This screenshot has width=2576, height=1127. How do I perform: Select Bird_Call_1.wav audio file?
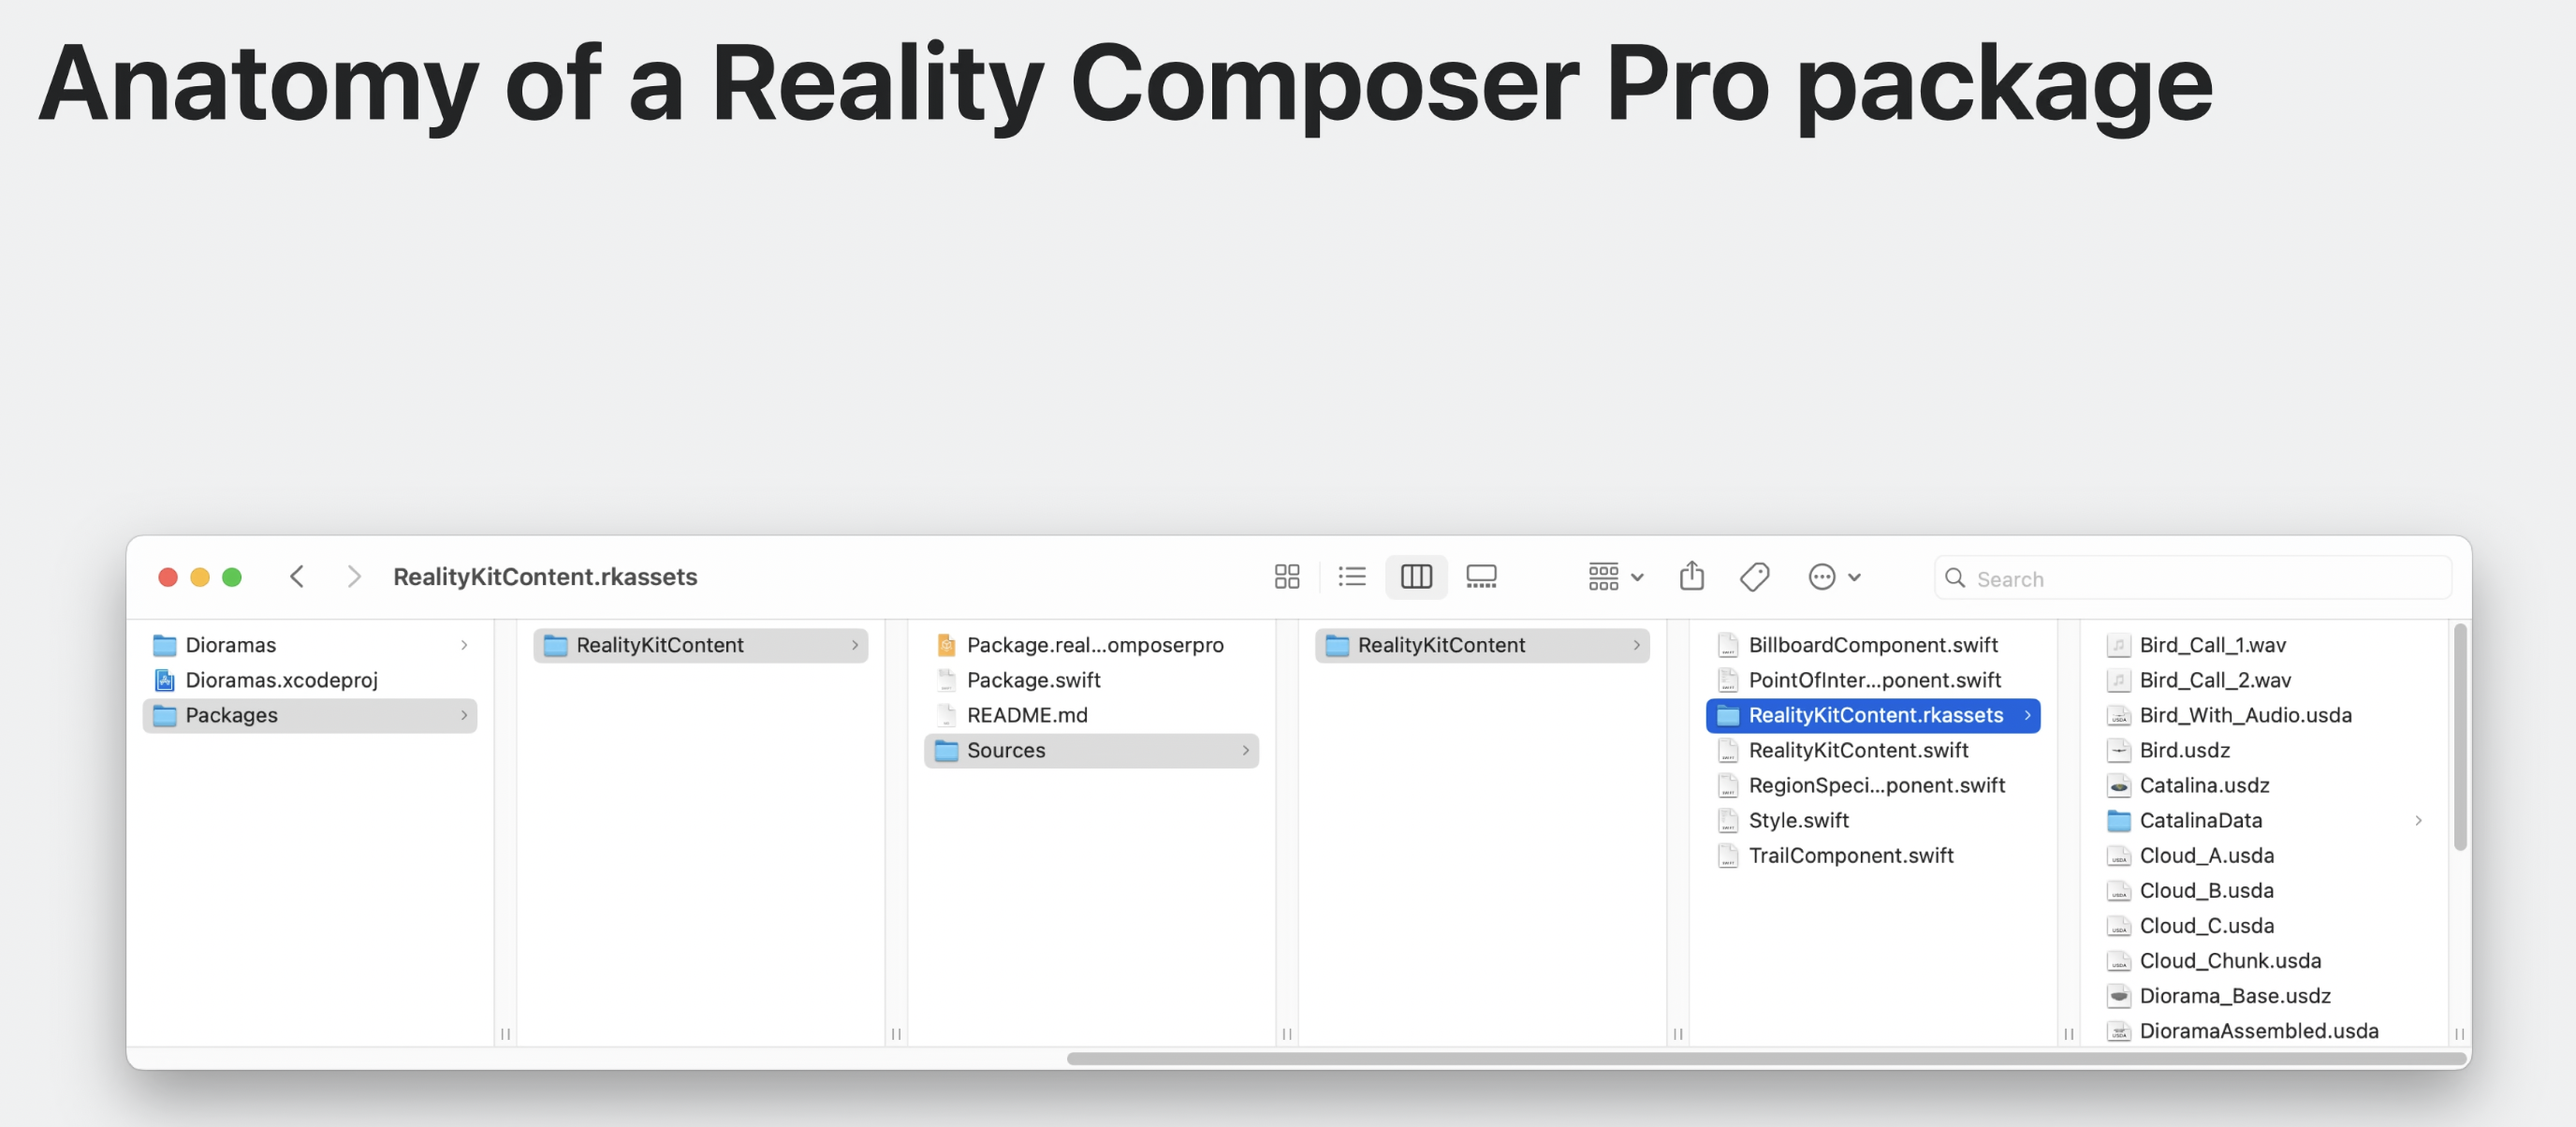[x=2212, y=645]
